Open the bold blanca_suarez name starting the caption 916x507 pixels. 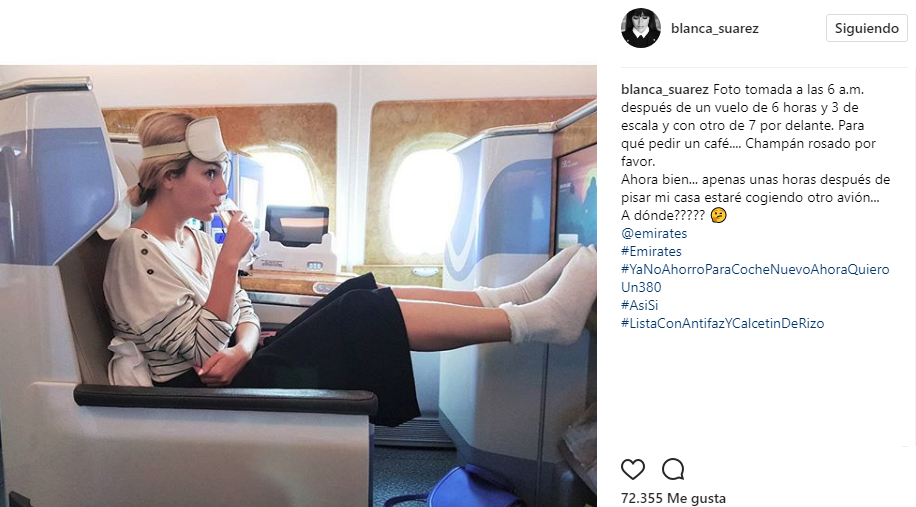[x=665, y=89]
